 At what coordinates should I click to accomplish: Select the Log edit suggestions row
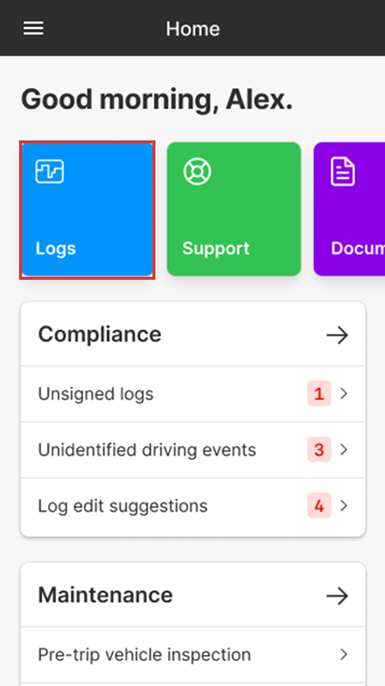[193, 507]
